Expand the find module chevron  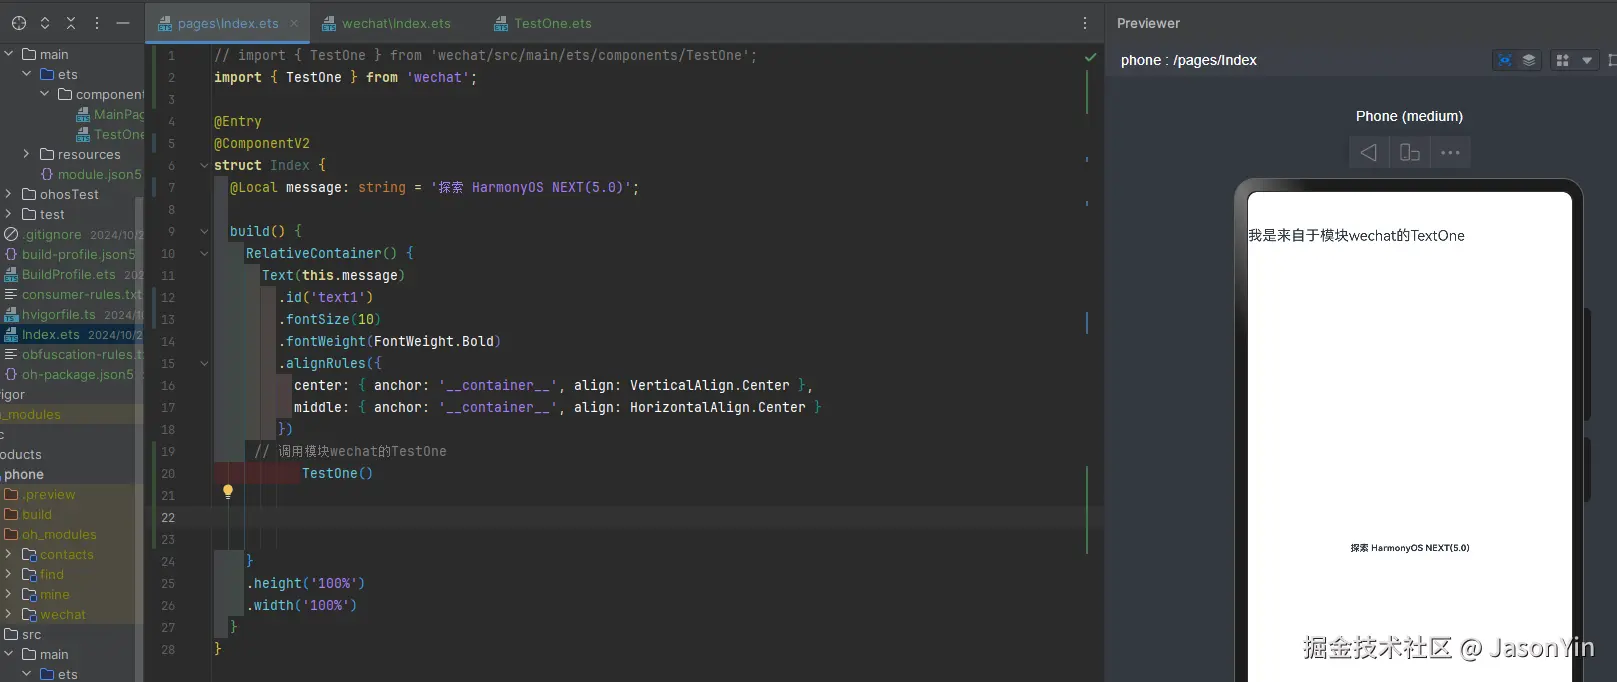click(x=8, y=574)
